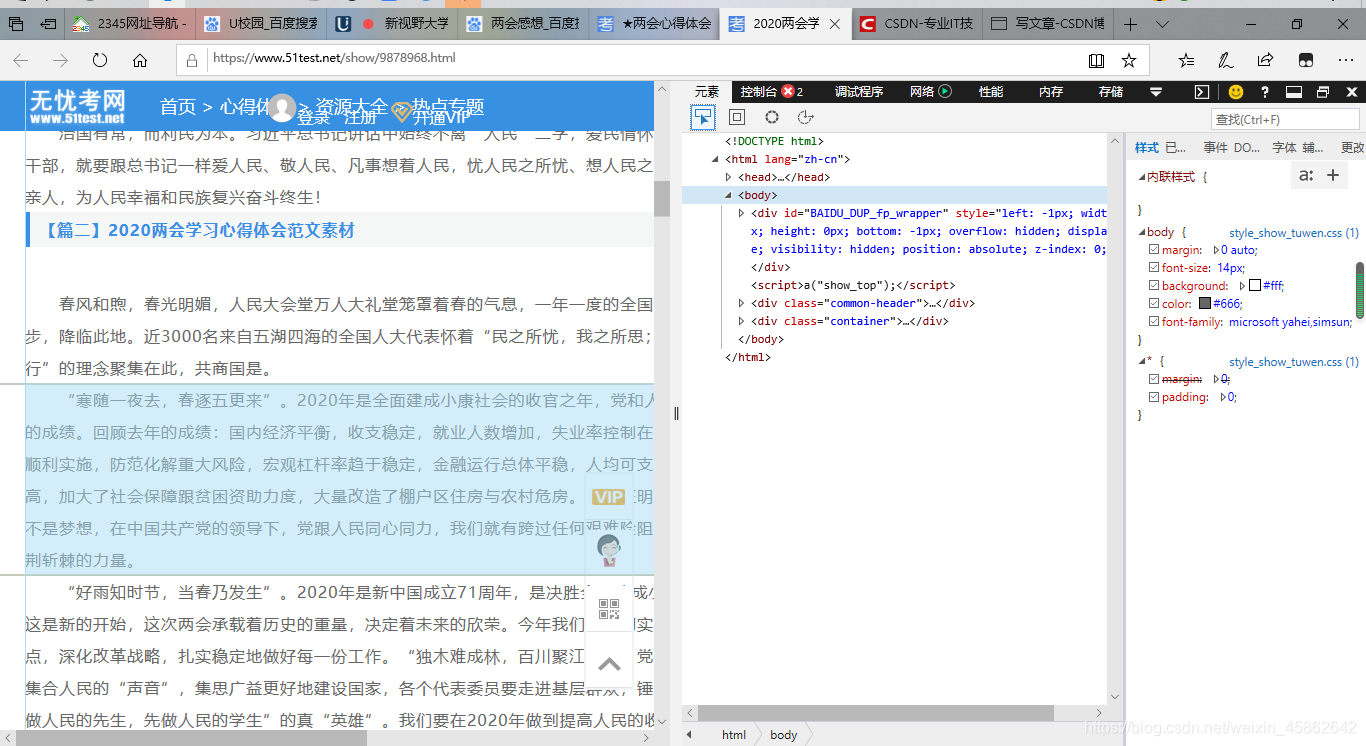Expand the head element node

click(x=729, y=177)
